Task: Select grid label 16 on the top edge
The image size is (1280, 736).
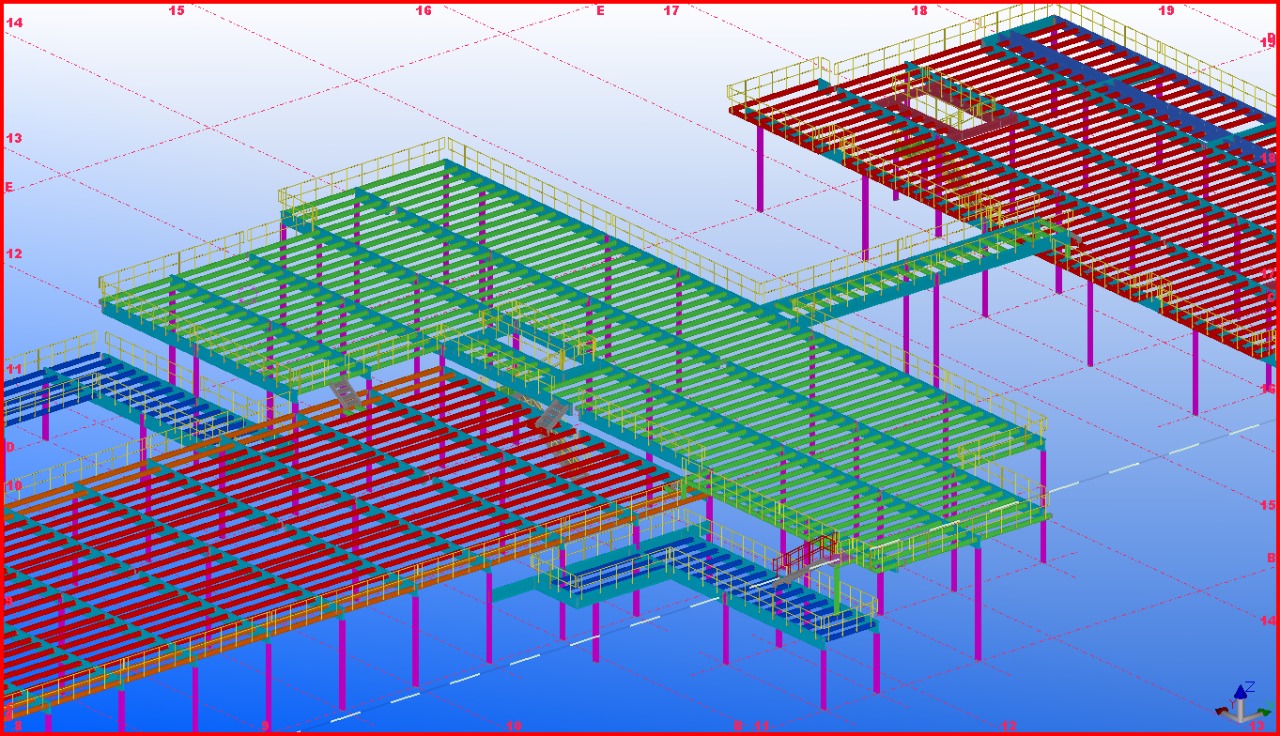Action: (x=423, y=11)
